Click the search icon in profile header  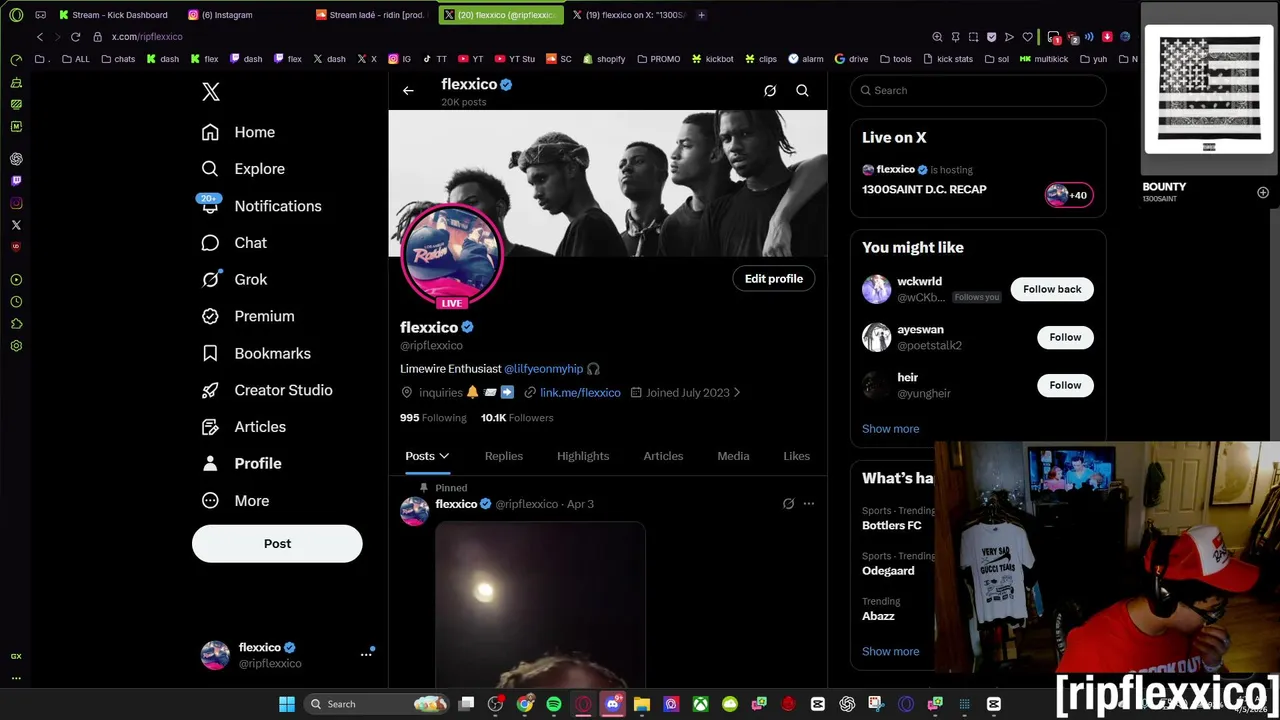(802, 91)
